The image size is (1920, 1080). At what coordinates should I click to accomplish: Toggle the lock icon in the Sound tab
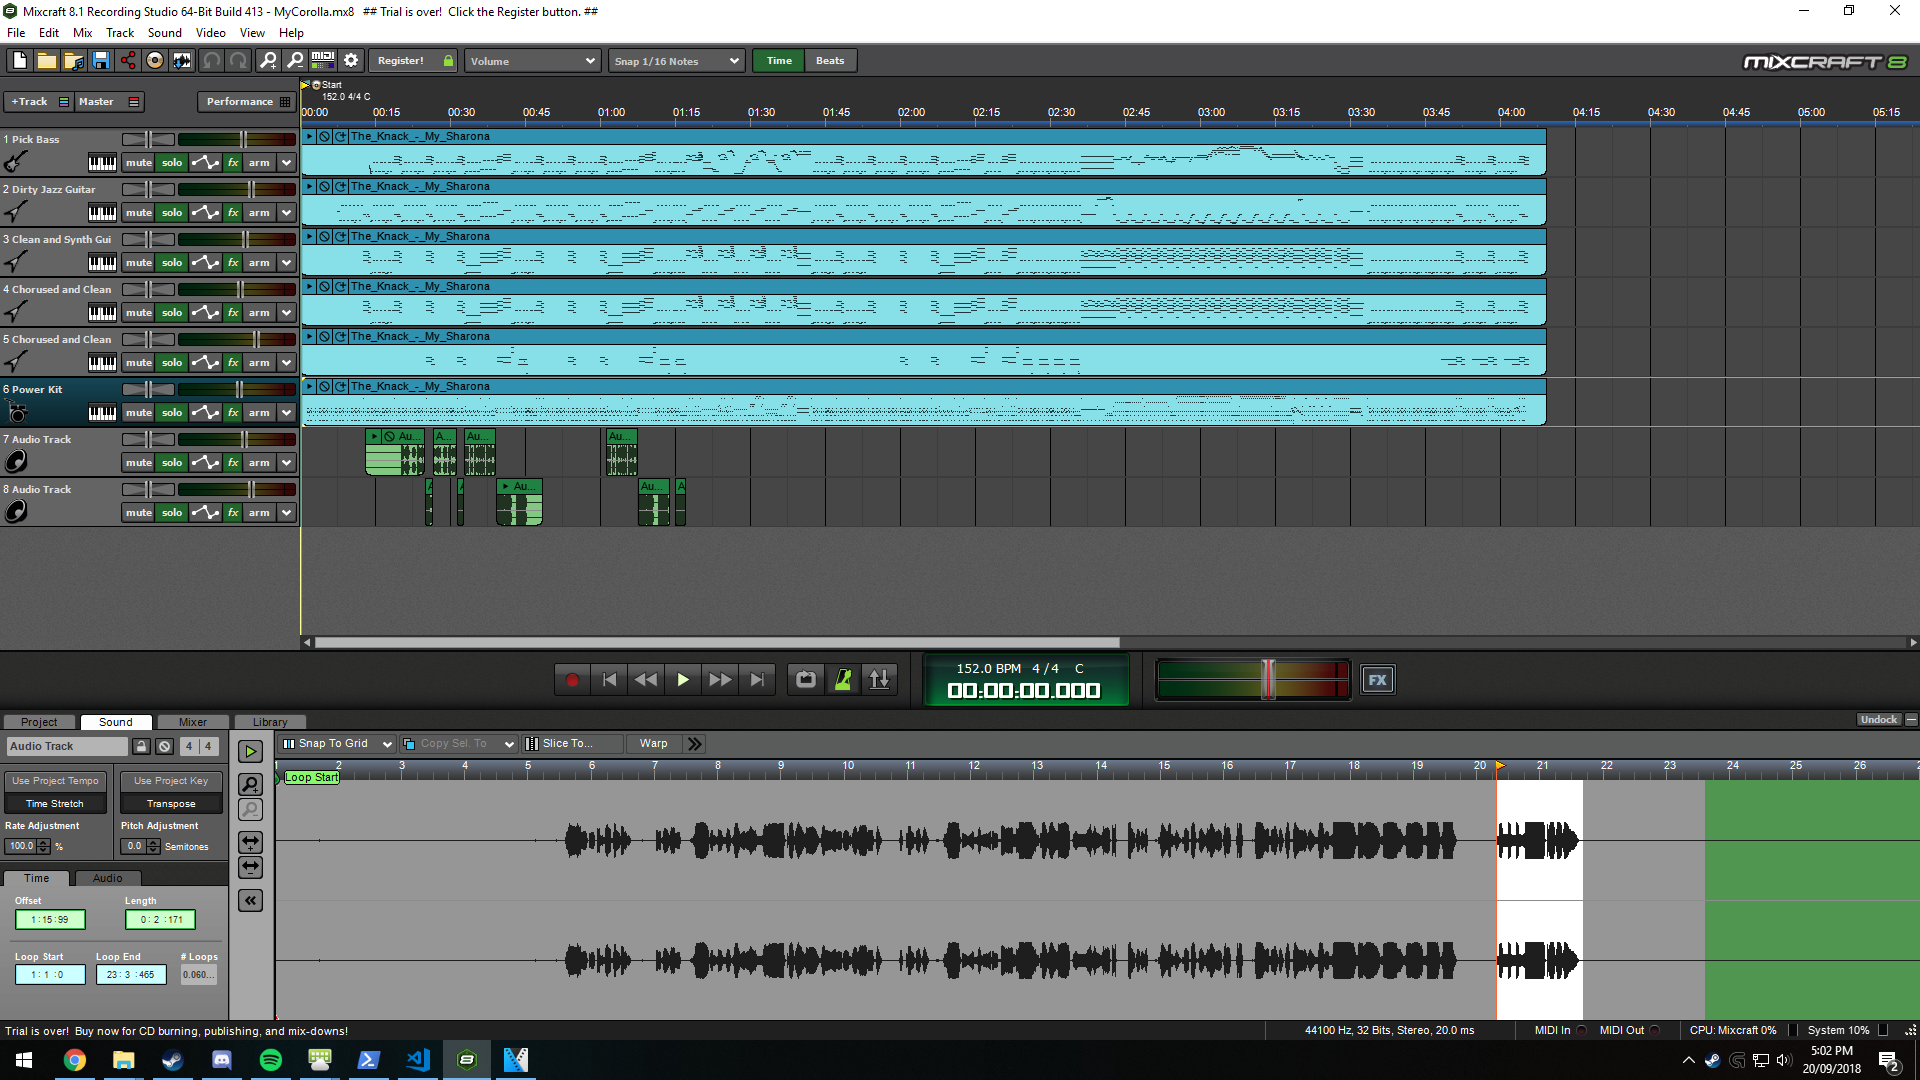[x=141, y=746]
